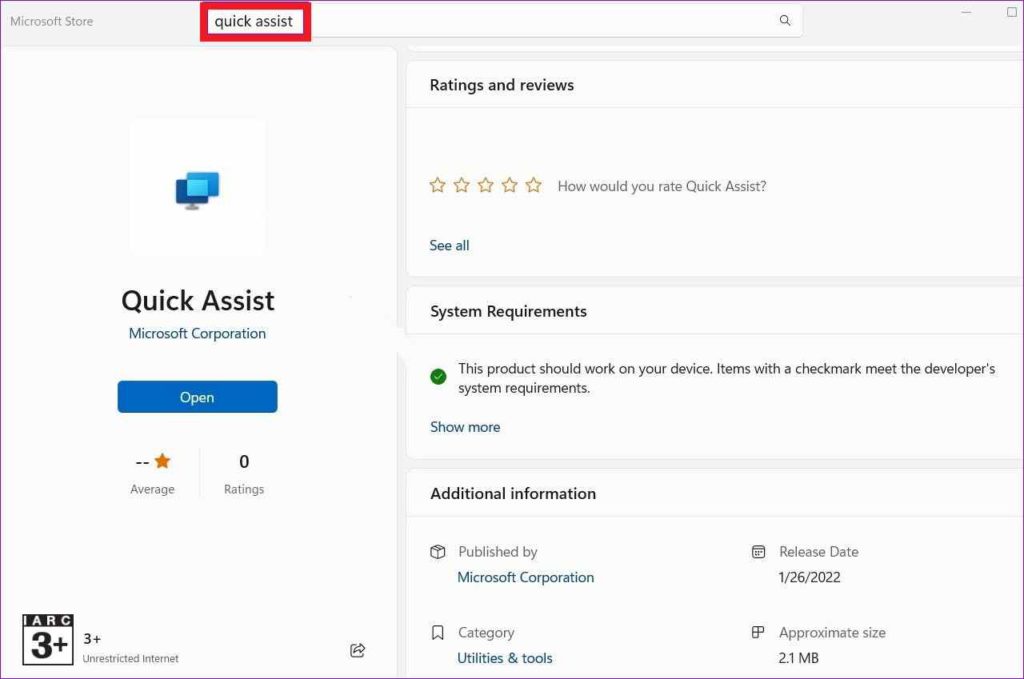Click the Ratings and reviews heading
This screenshot has height=679, width=1024.
[x=502, y=85]
